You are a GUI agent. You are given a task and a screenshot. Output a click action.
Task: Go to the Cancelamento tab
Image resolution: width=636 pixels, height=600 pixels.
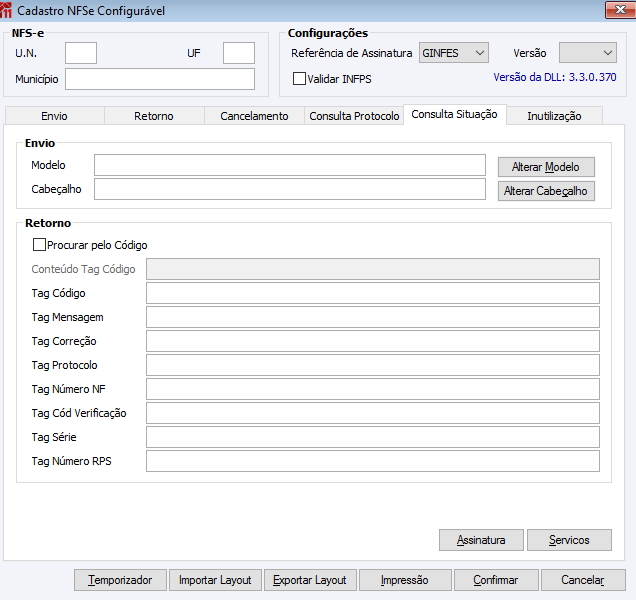point(254,116)
